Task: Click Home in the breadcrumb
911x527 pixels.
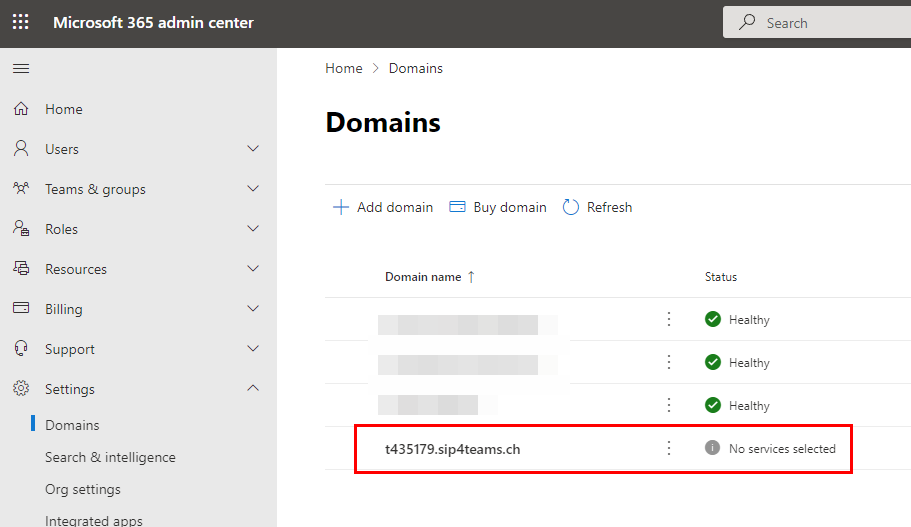Action: pos(343,68)
